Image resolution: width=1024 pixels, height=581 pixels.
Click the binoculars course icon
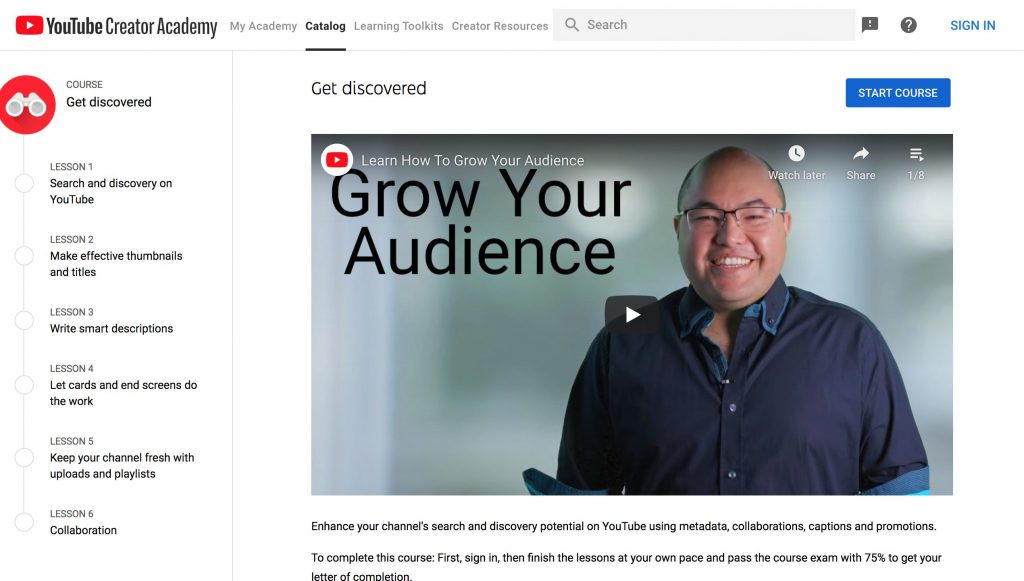click(27, 104)
